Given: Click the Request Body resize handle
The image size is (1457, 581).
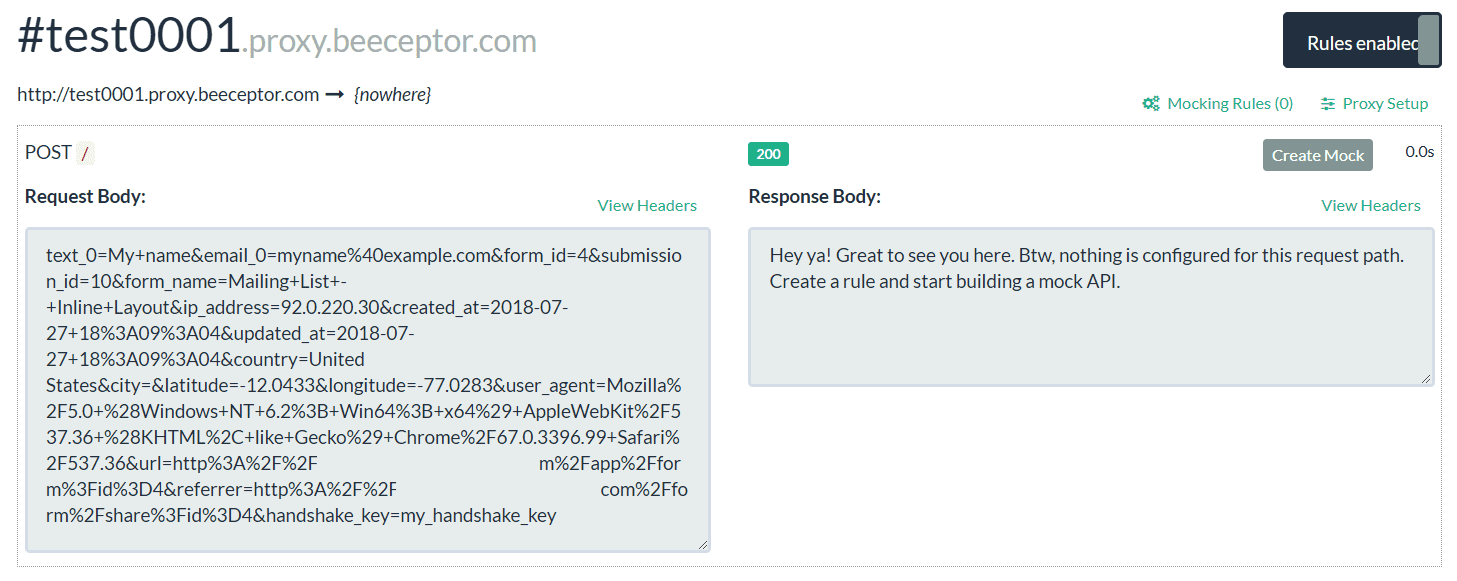Looking at the screenshot, I should pos(703,544).
